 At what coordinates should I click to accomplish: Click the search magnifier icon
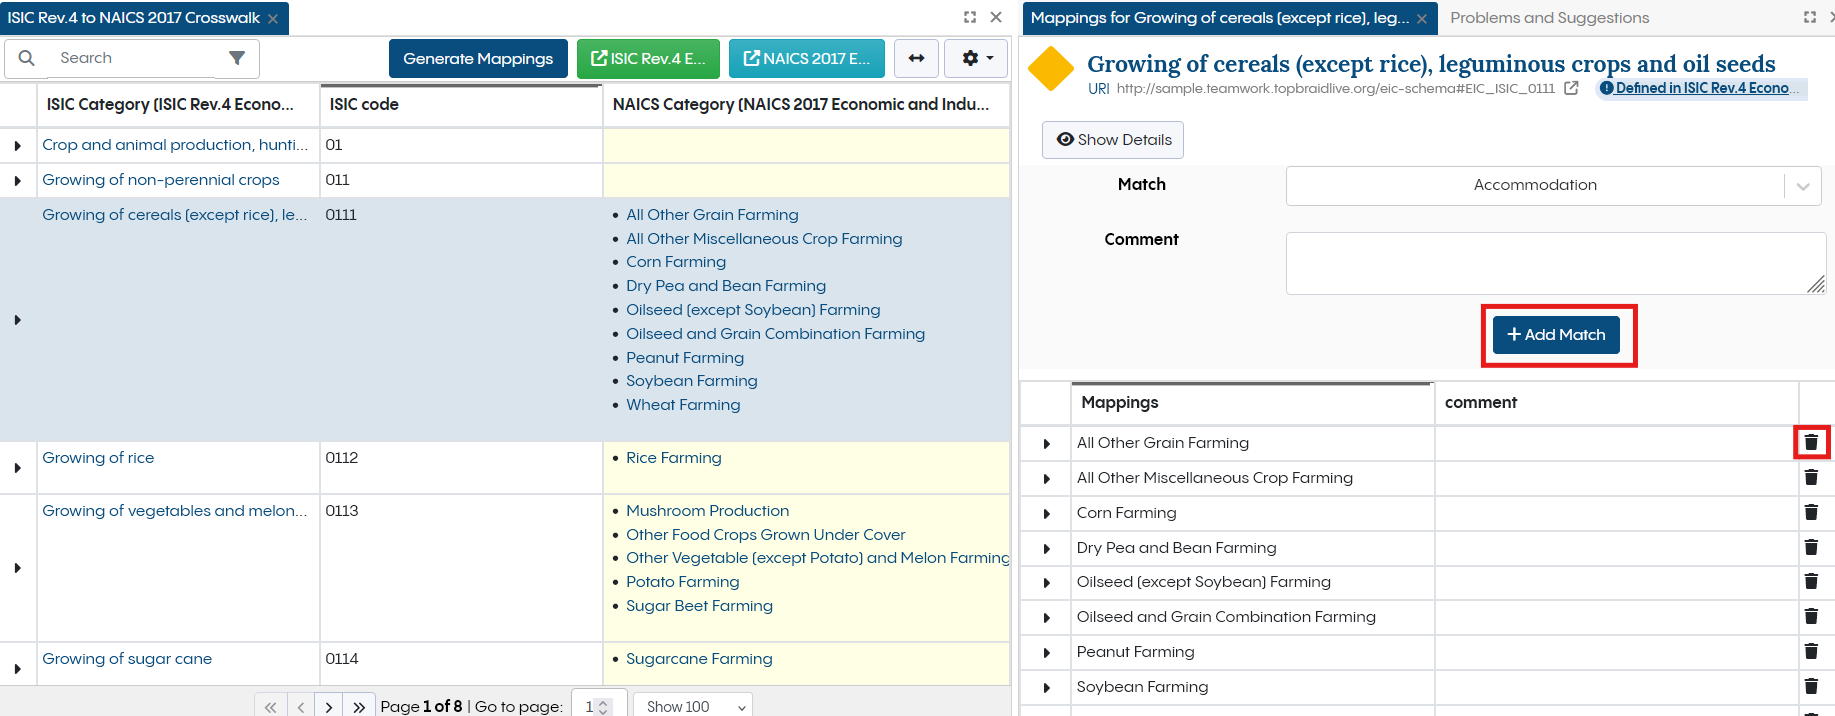coord(27,58)
